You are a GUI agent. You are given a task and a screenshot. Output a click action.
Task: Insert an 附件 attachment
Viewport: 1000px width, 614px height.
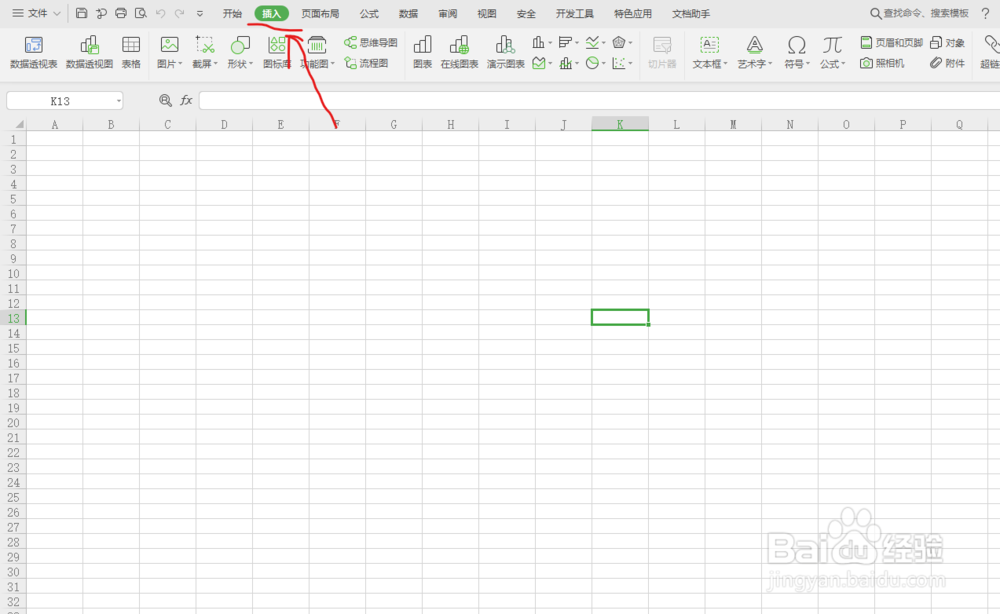(947, 63)
